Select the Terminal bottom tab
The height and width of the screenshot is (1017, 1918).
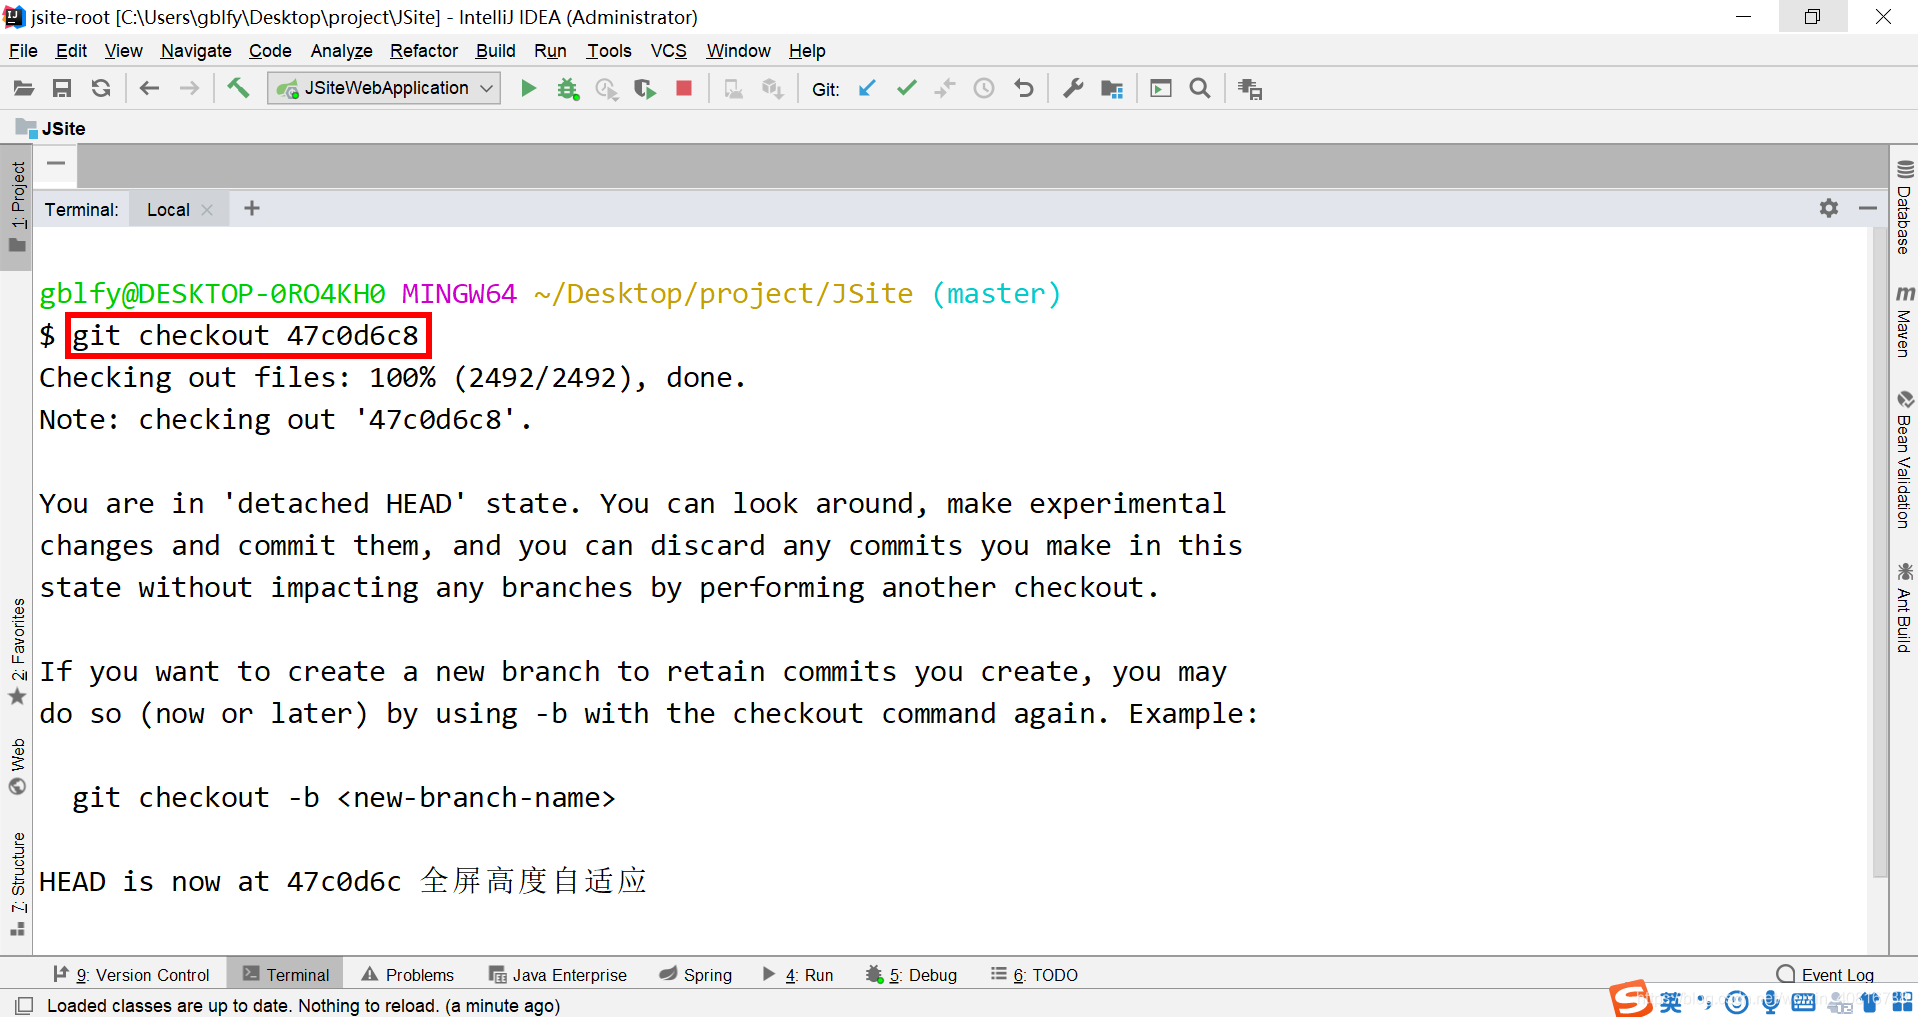point(286,975)
